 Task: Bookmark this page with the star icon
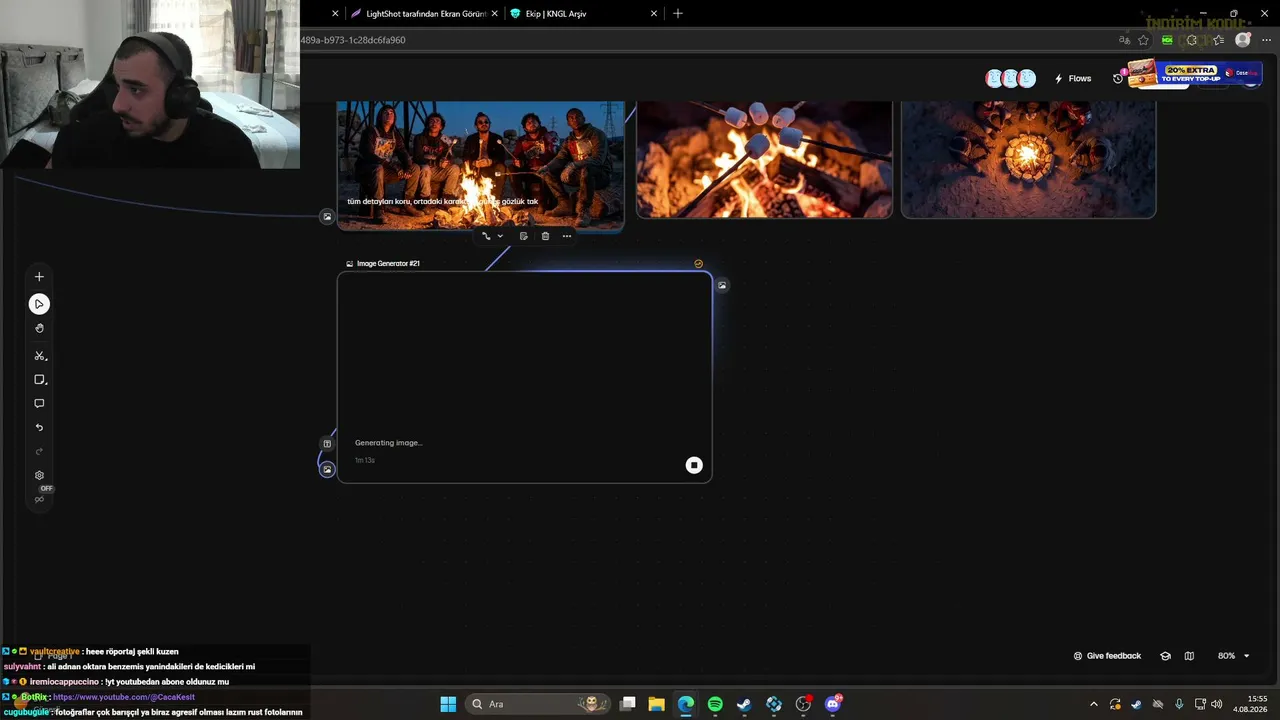point(1144,40)
